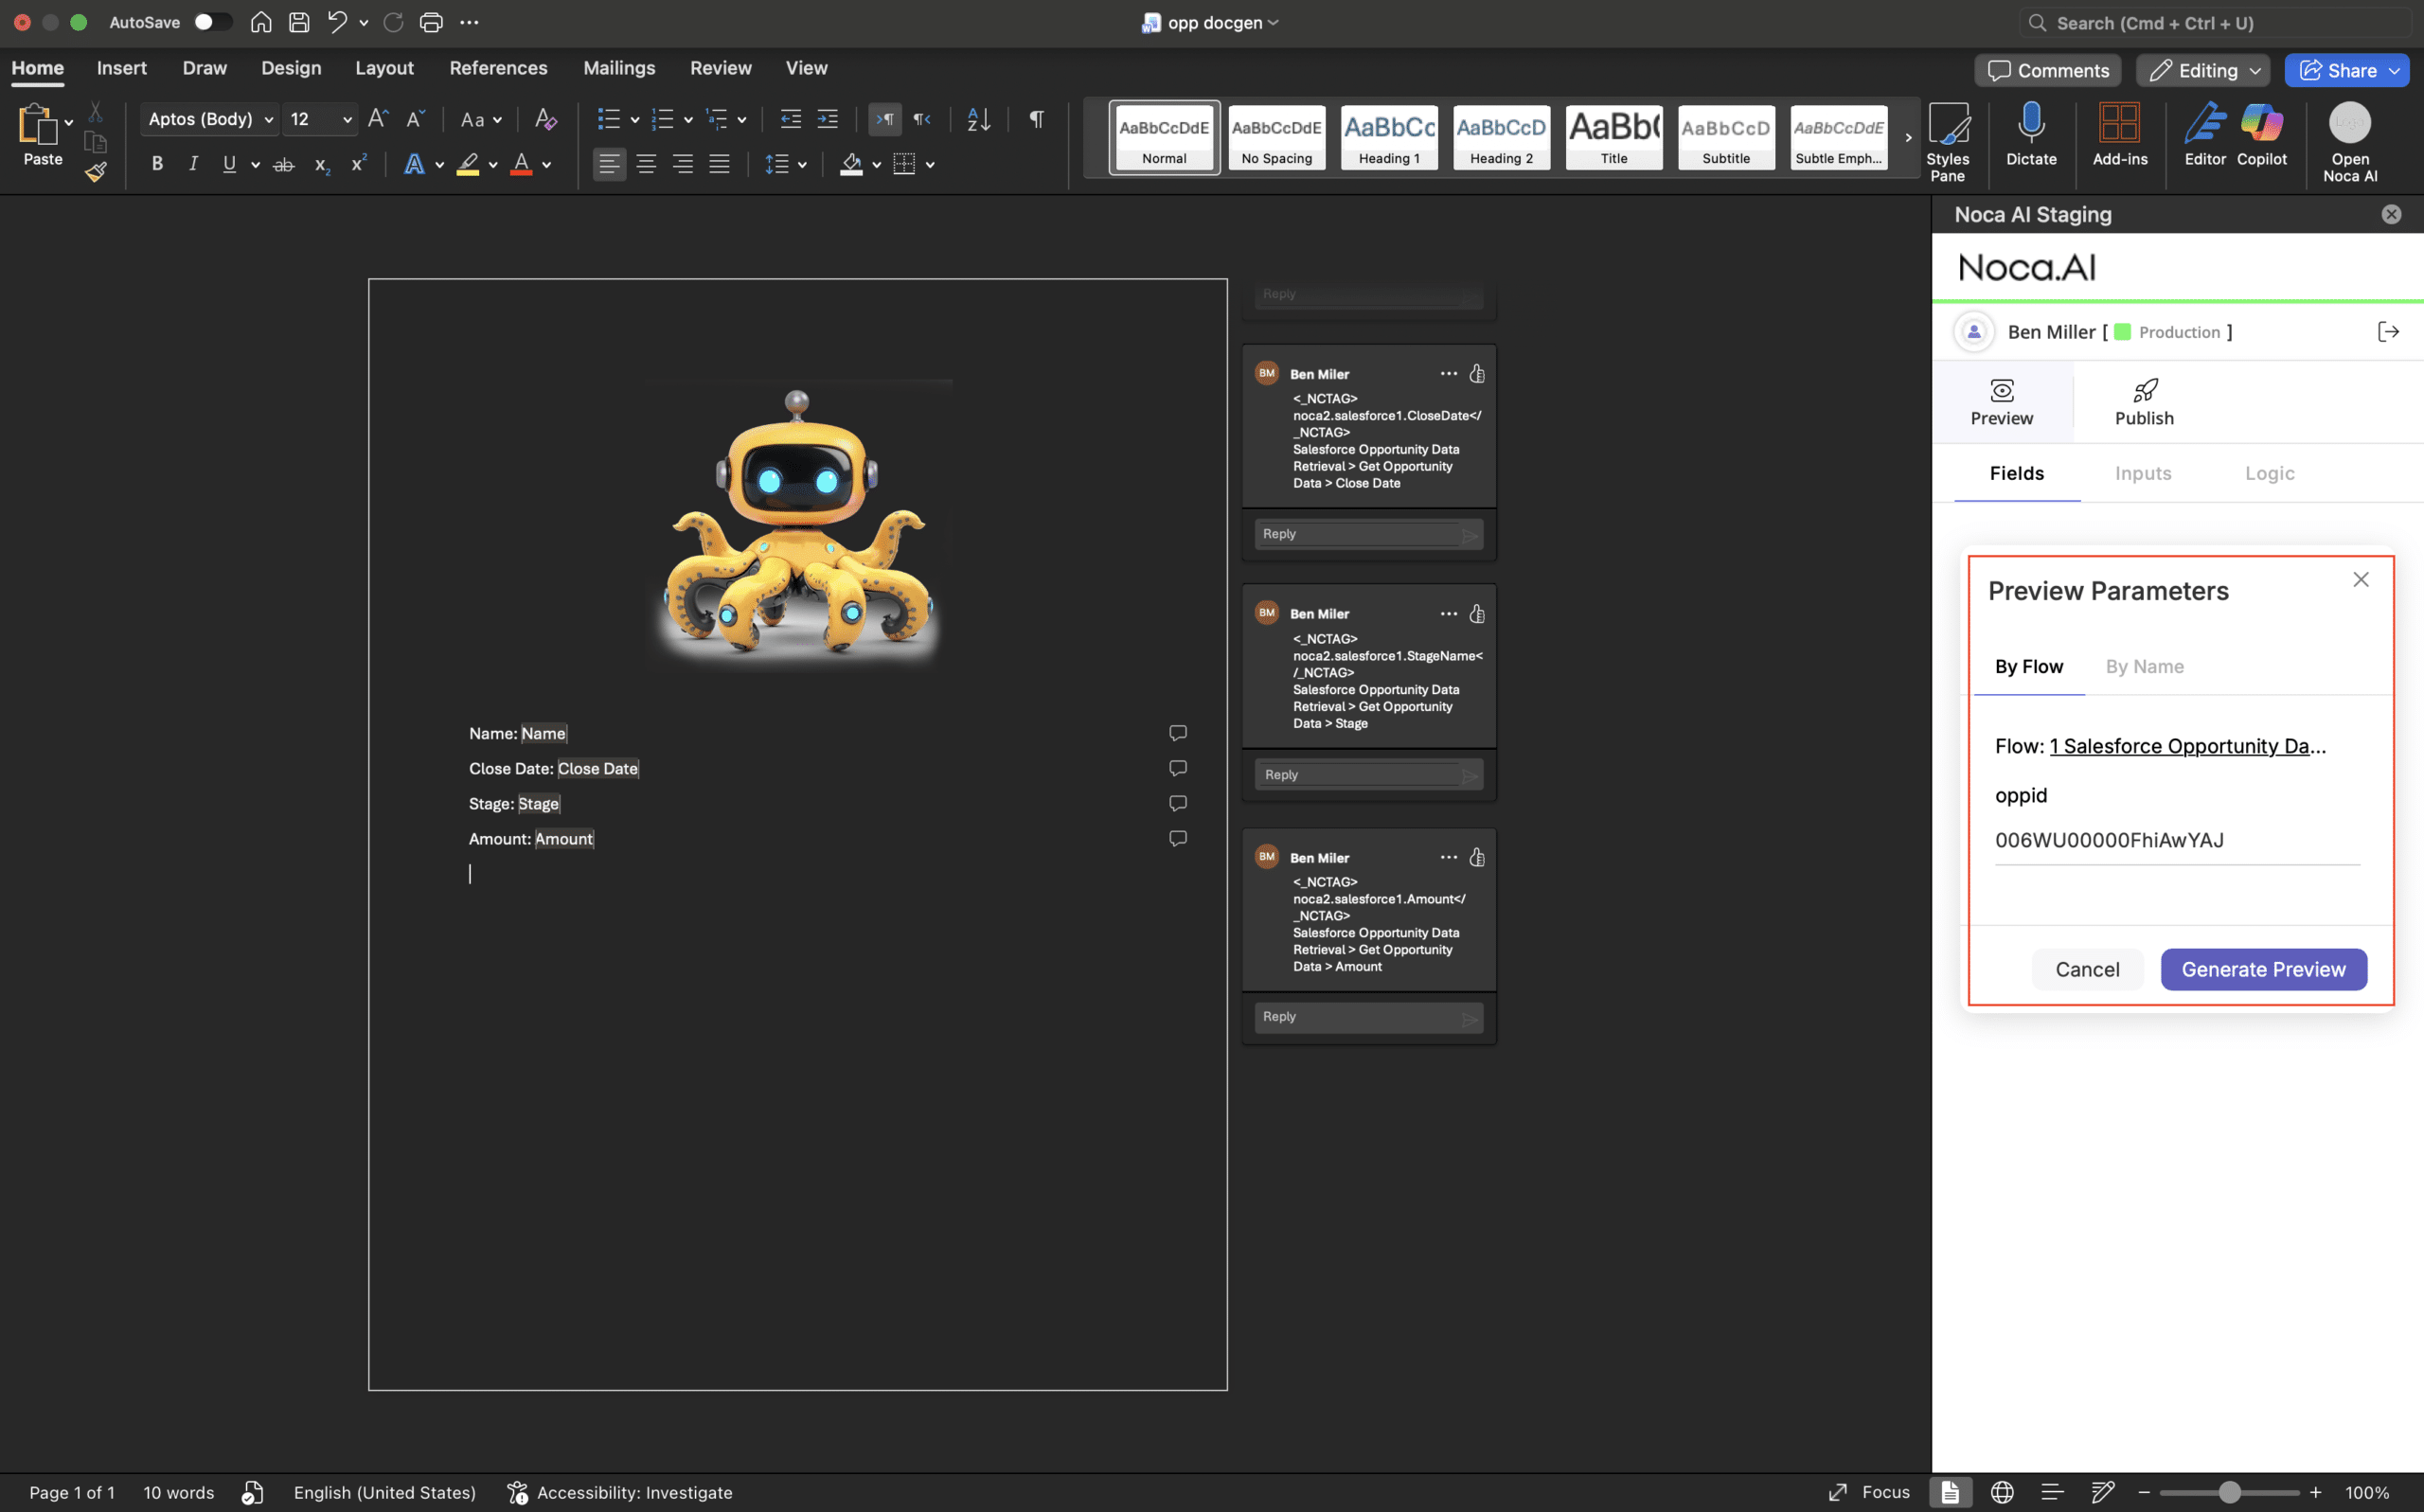Toggle Underline formatting
The width and height of the screenshot is (2424, 1512).
pyautogui.click(x=229, y=164)
